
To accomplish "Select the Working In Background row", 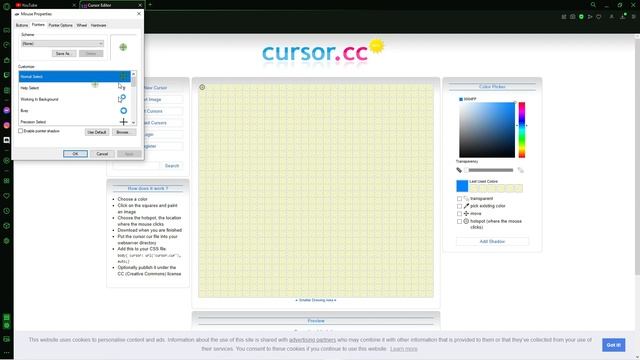I will 75,99.
